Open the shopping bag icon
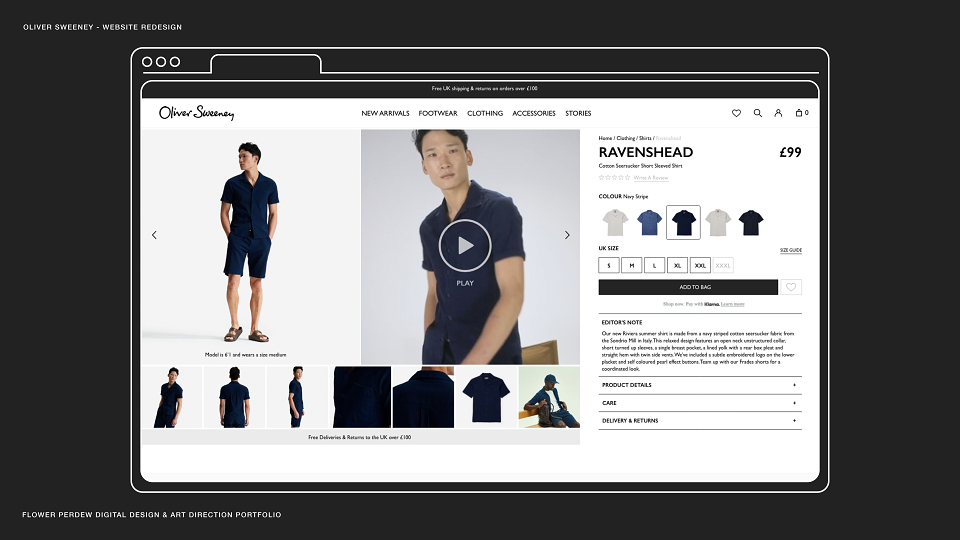Viewport: 960px width, 540px height. click(x=801, y=113)
